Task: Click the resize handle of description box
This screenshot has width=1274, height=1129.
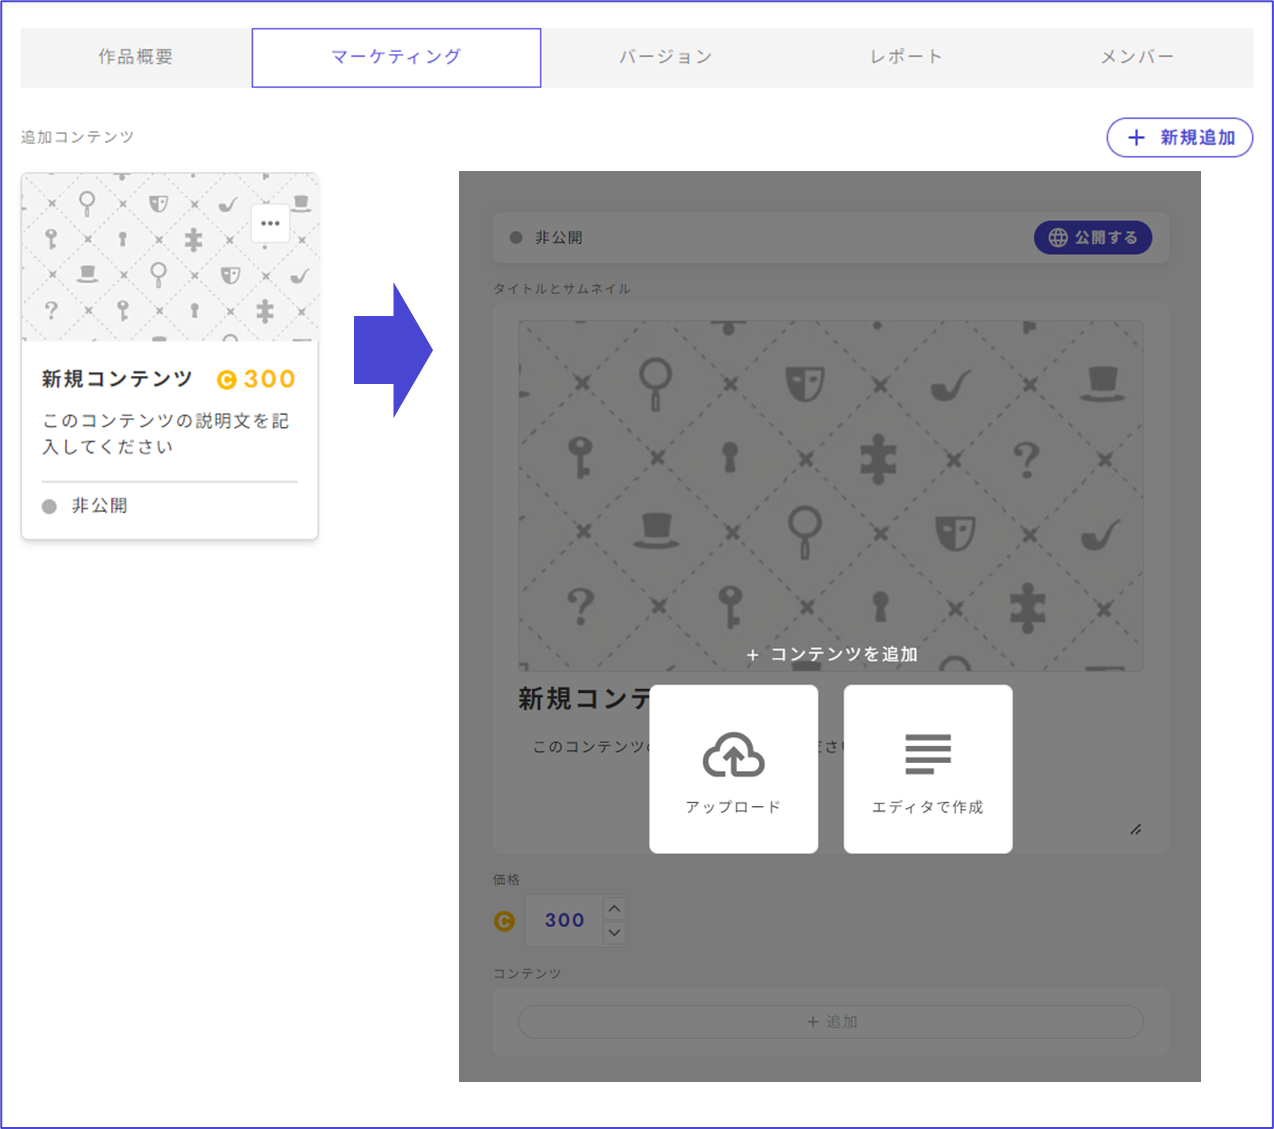Action: pos(1135,830)
